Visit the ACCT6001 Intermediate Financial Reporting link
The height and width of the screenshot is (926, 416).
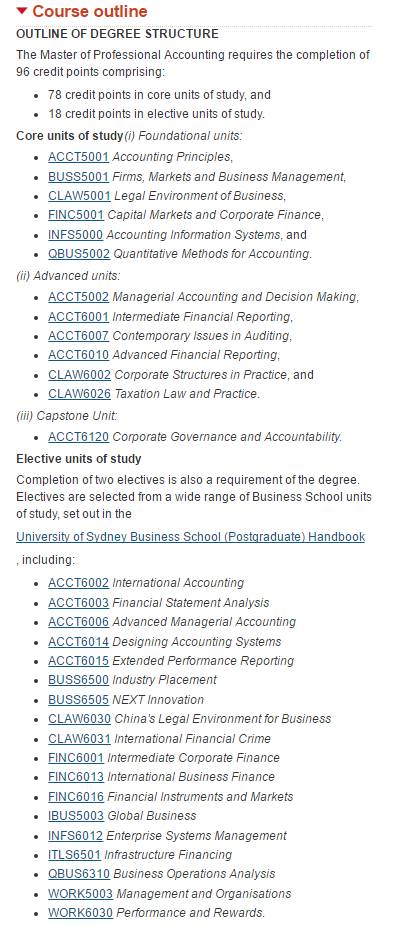click(x=79, y=317)
